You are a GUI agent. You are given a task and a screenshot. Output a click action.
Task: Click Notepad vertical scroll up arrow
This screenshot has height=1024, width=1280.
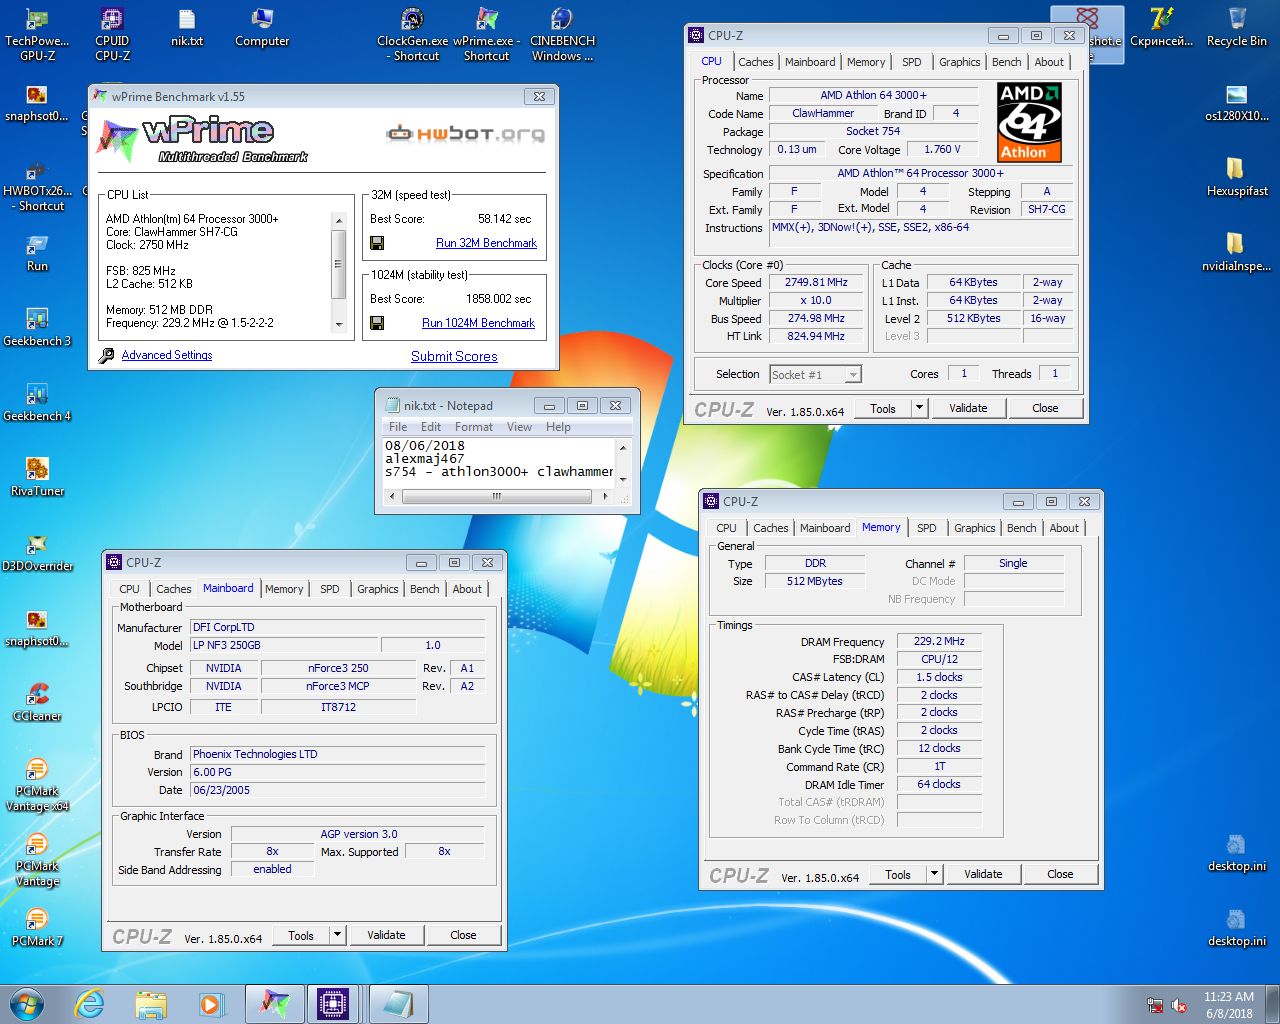(623, 447)
